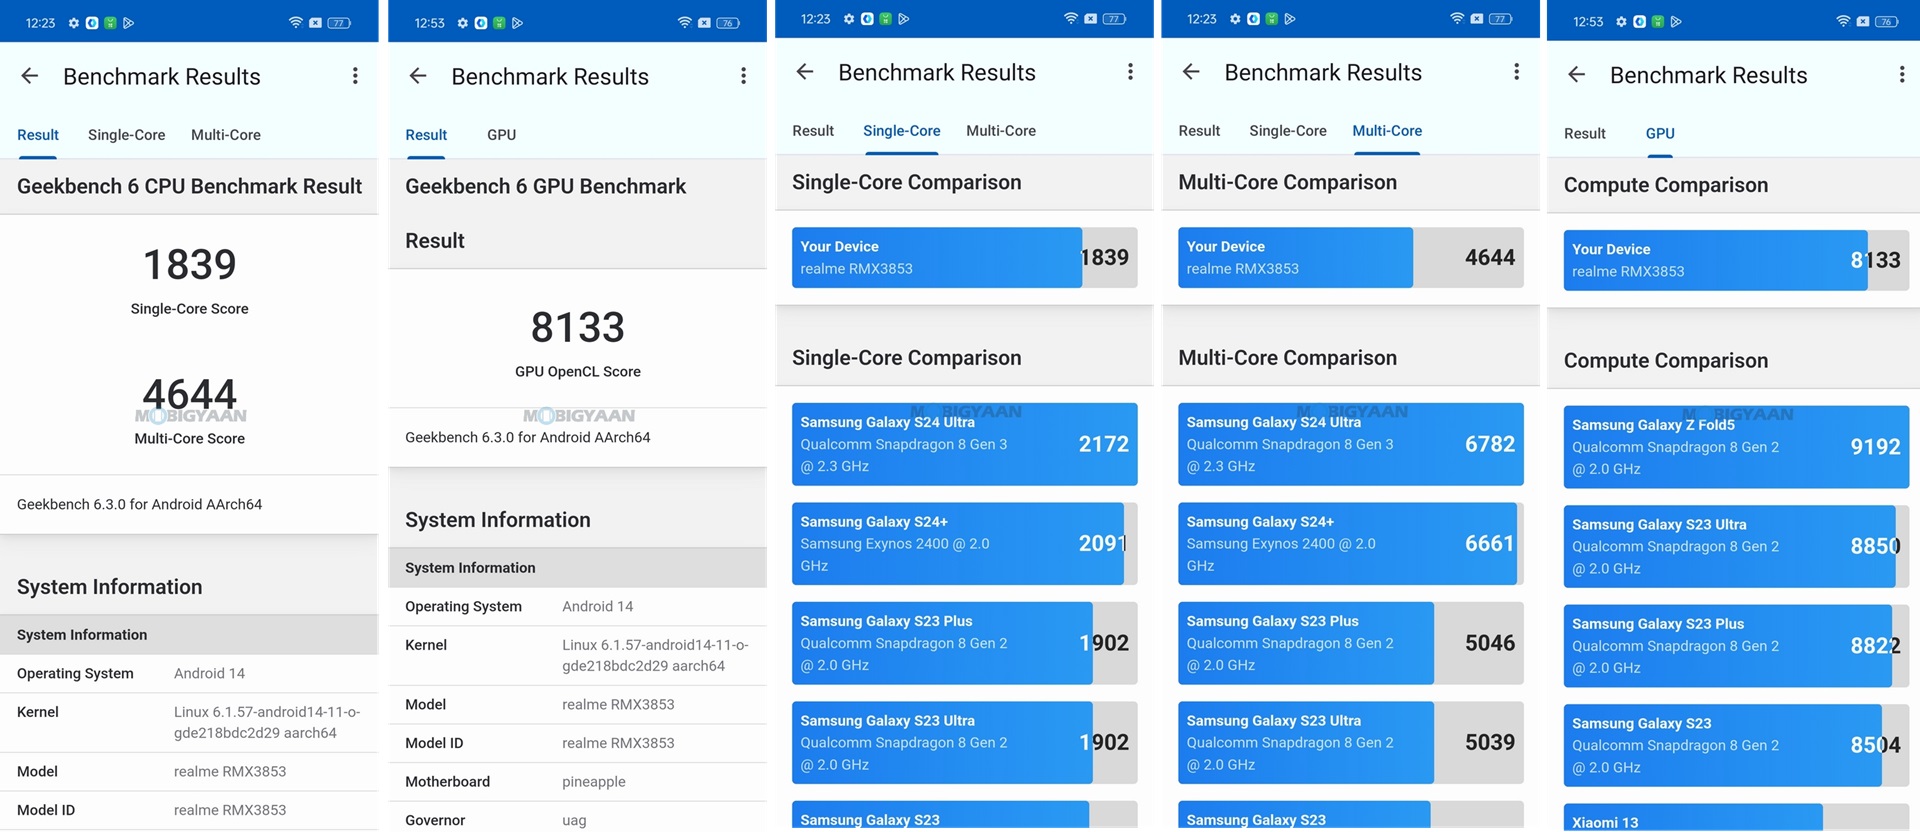Go back from the CPU Benchmark Result screen

tap(30, 76)
